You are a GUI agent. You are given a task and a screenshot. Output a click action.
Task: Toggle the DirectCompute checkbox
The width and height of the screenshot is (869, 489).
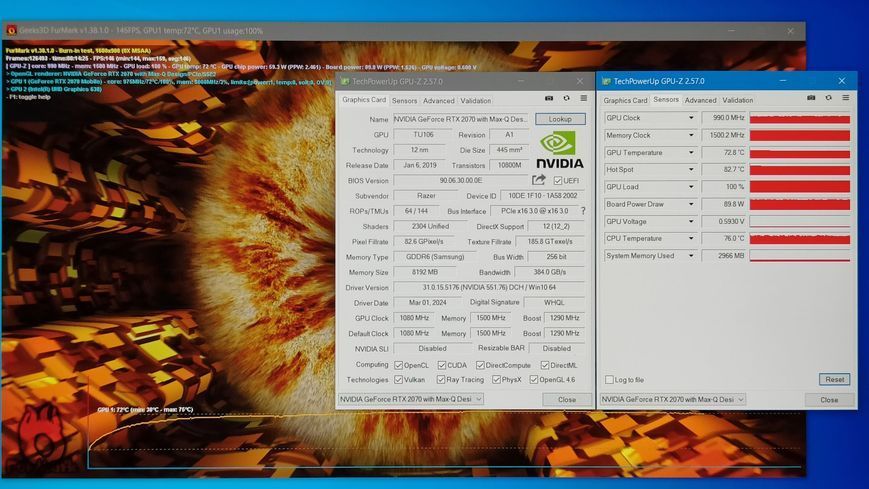480,365
